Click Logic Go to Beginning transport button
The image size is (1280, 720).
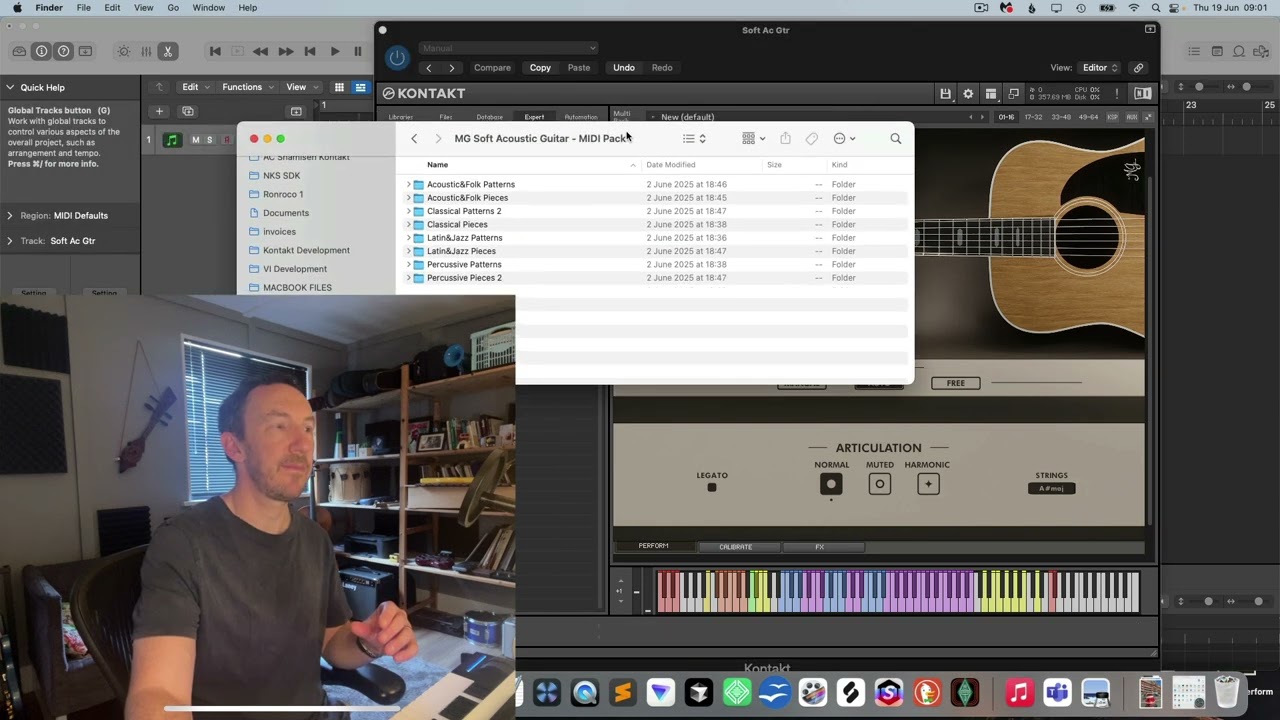215,51
